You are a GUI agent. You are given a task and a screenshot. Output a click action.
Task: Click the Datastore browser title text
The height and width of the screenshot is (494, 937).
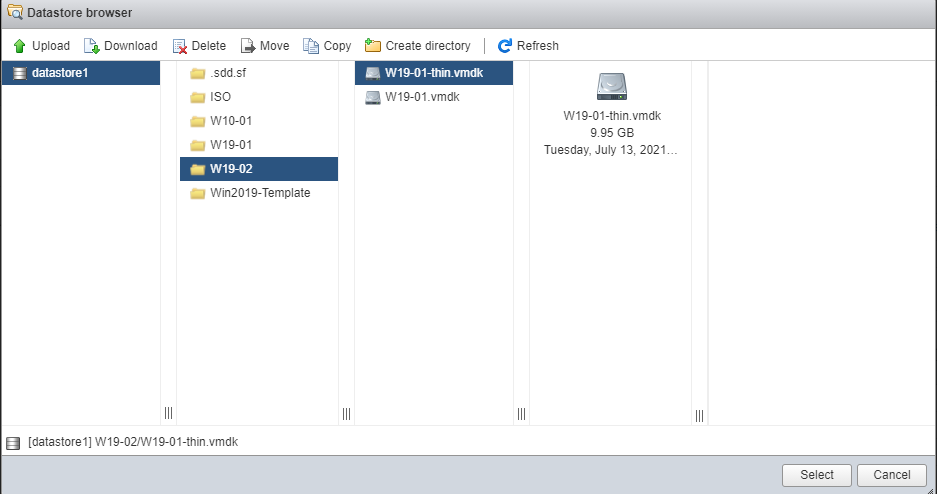pos(80,13)
